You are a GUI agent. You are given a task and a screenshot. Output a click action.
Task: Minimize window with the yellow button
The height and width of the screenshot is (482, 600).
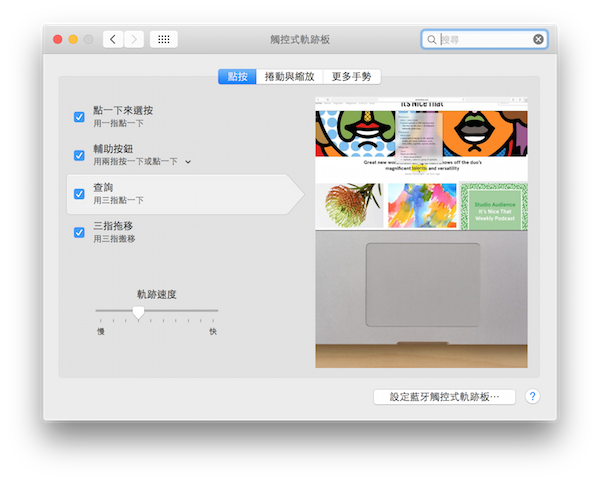coord(73,39)
